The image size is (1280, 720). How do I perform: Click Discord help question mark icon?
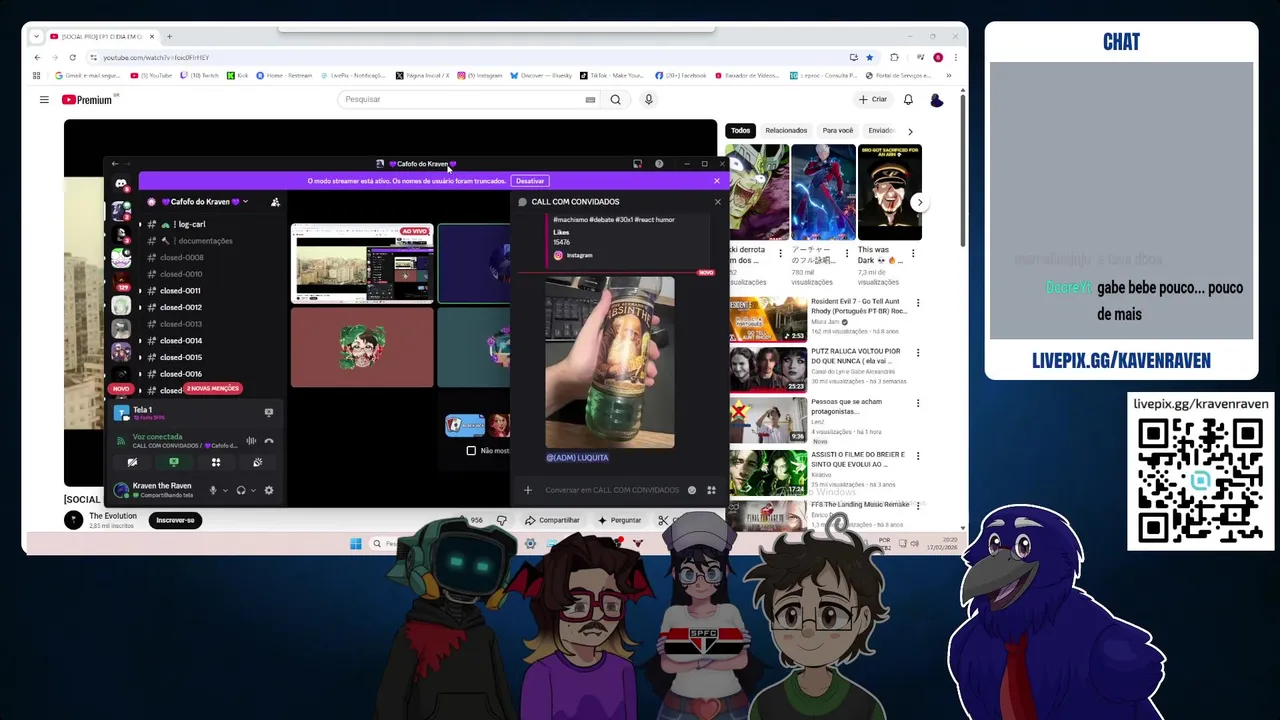(659, 164)
